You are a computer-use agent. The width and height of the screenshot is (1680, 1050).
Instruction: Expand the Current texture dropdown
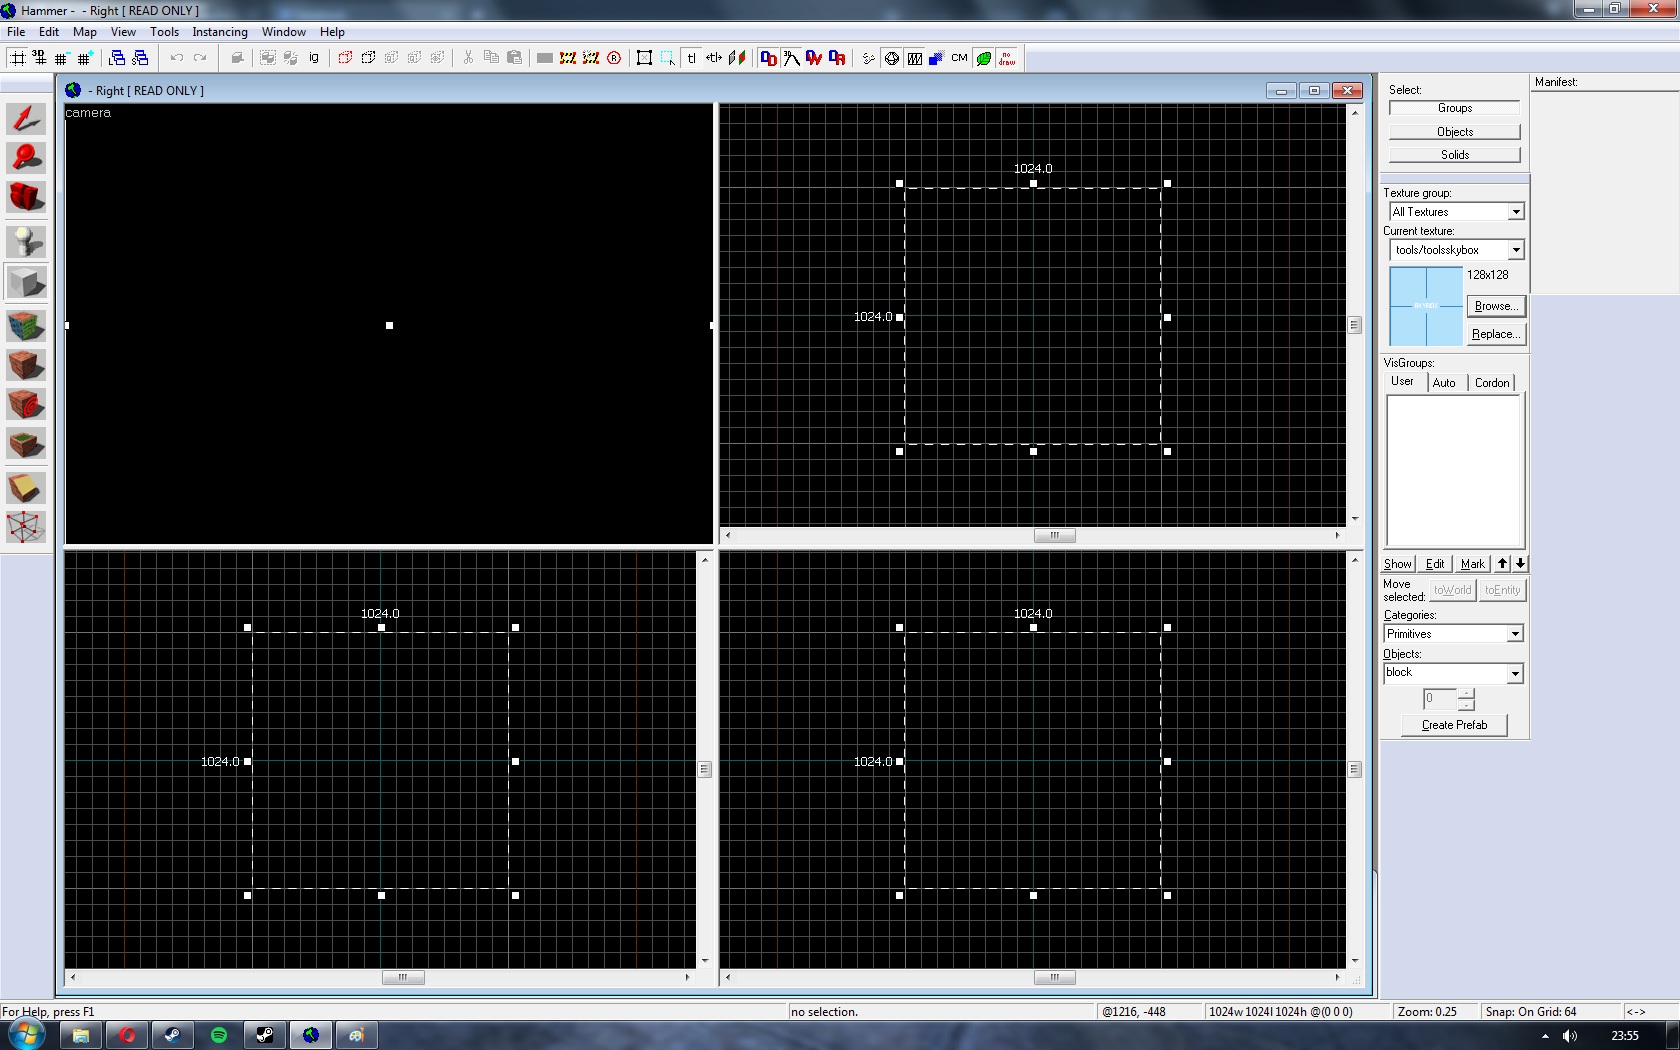[1516, 250]
